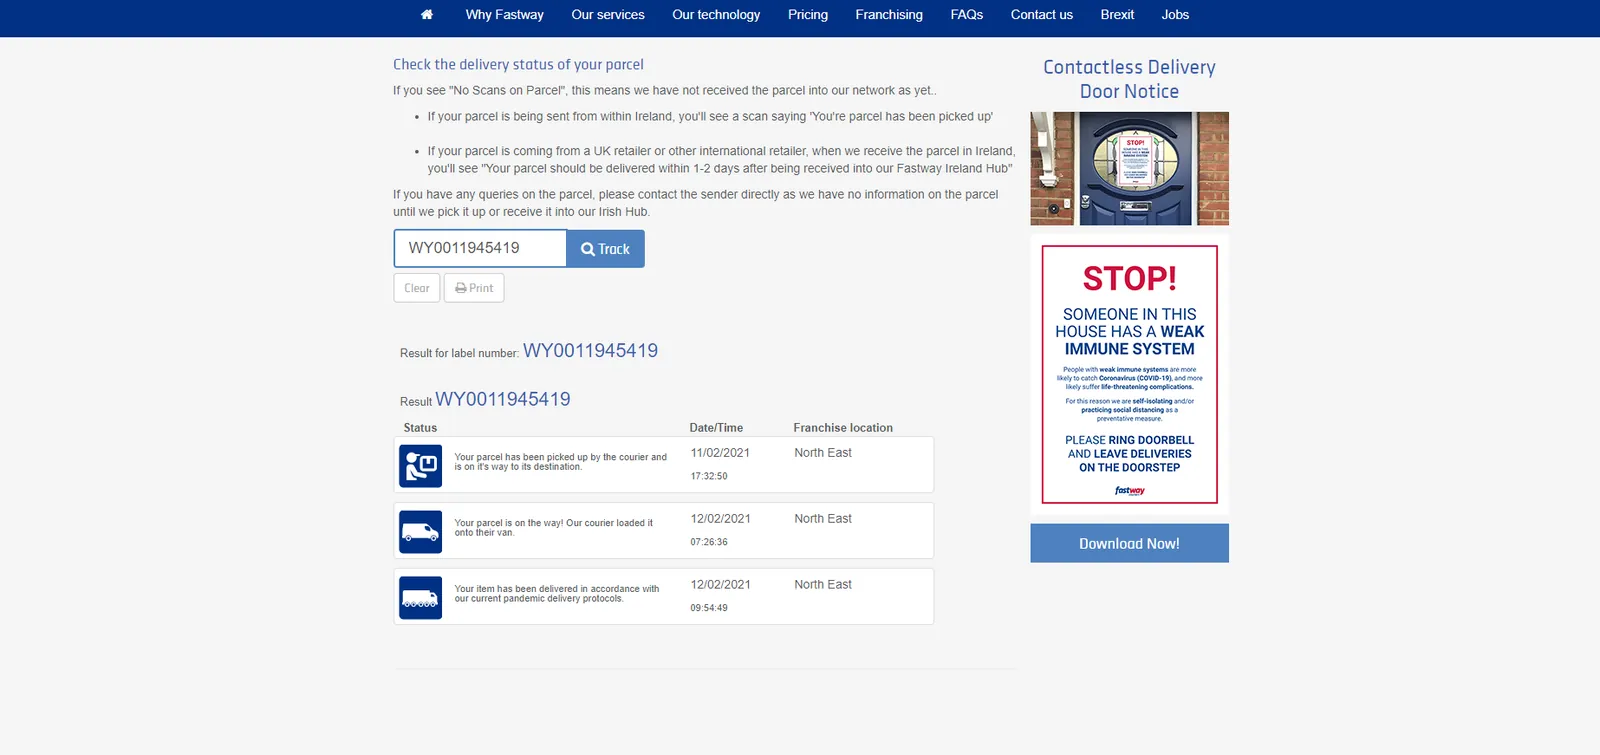Go to the Pricing page

808,15
